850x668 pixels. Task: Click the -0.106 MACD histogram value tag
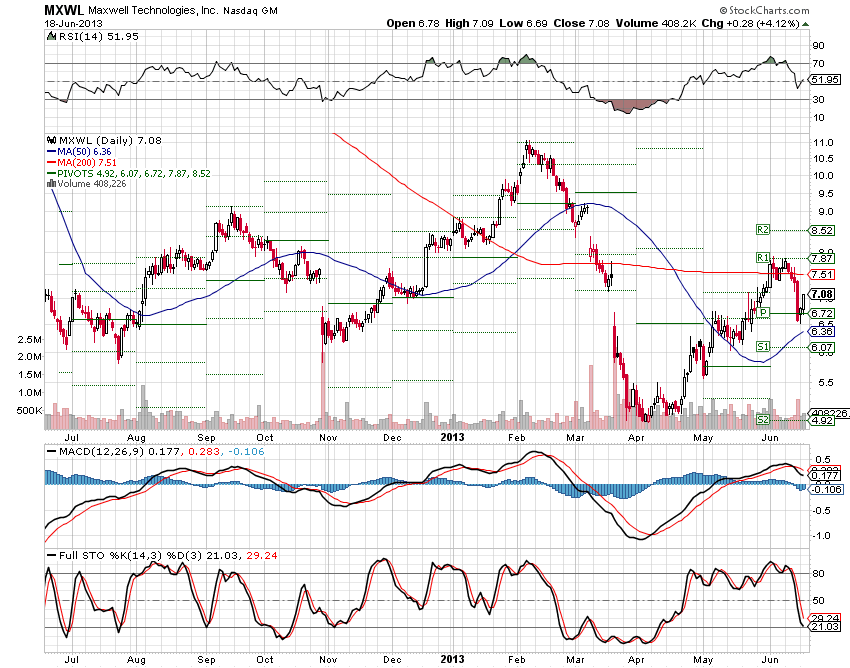[826, 489]
